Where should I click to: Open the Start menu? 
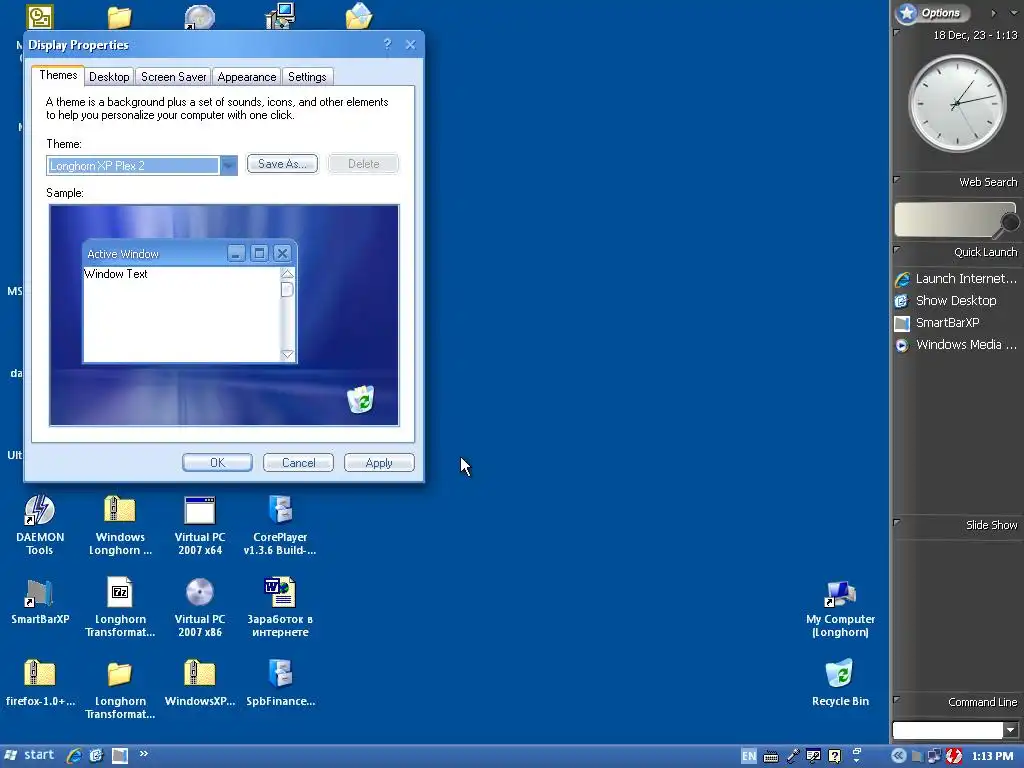coord(29,756)
